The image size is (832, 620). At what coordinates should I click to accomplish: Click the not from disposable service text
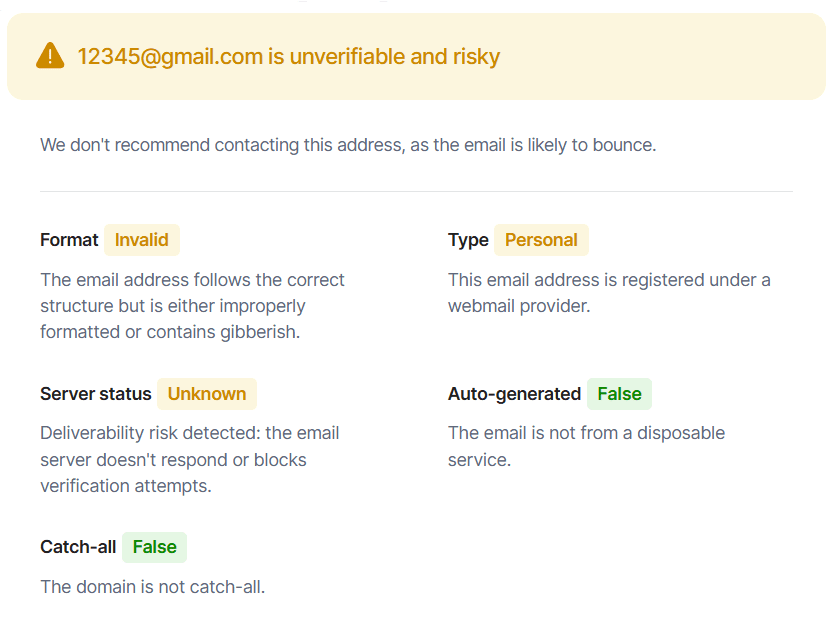pyautogui.click(x=586, y=446)
